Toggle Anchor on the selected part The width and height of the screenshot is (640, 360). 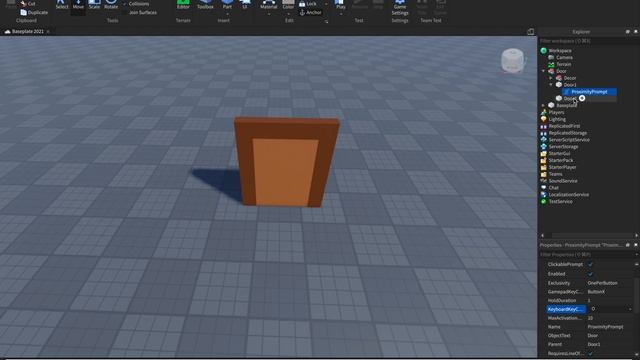311,13
